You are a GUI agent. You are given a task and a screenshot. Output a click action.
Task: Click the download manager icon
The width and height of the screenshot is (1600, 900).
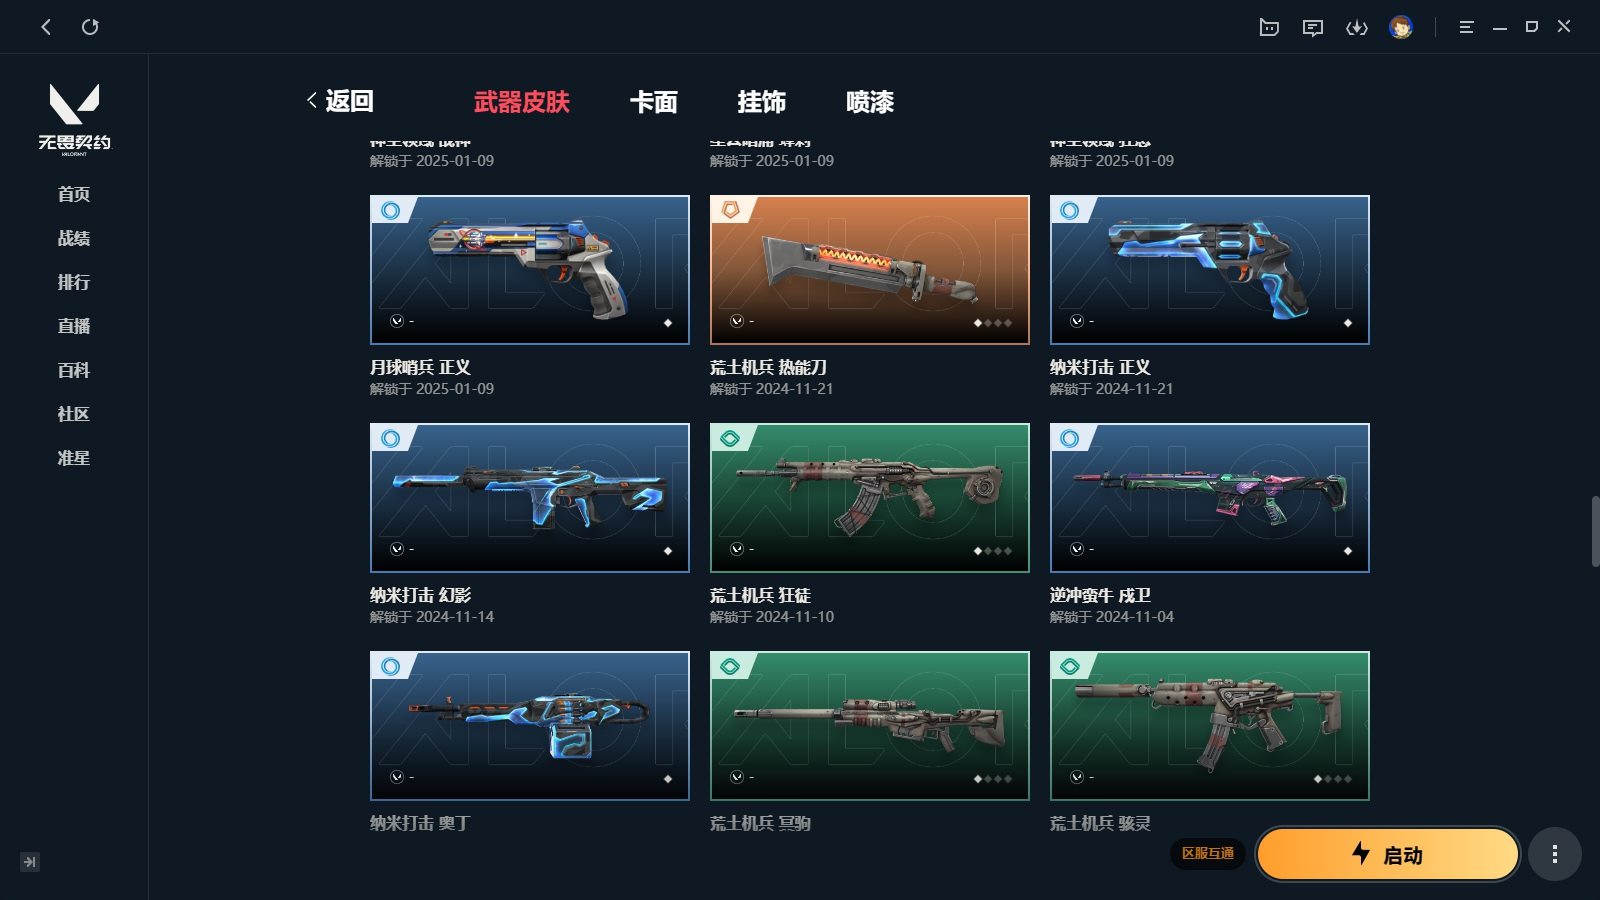(x=1357, y=27)
